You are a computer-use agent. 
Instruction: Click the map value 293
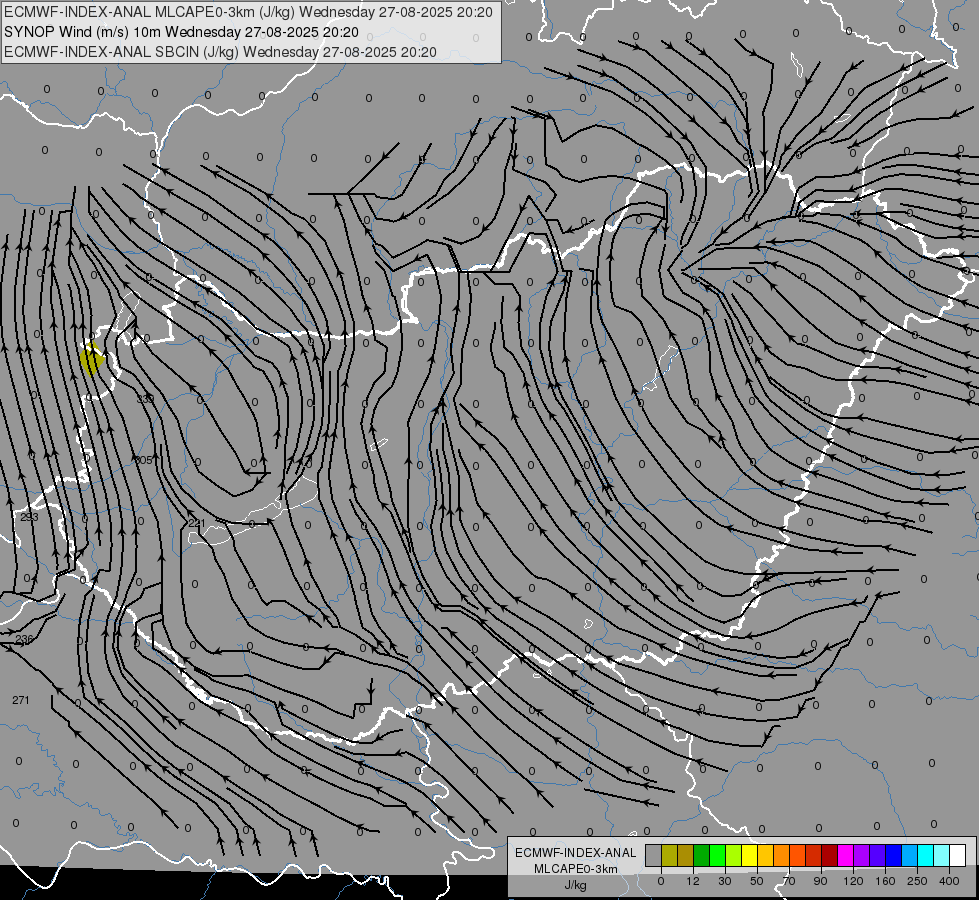click(29, 517)
